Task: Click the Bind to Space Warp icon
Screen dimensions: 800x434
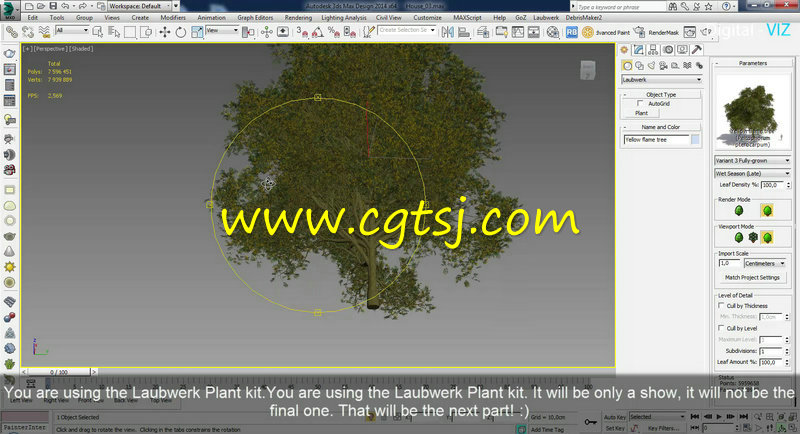Action: (x=44, y=32)
